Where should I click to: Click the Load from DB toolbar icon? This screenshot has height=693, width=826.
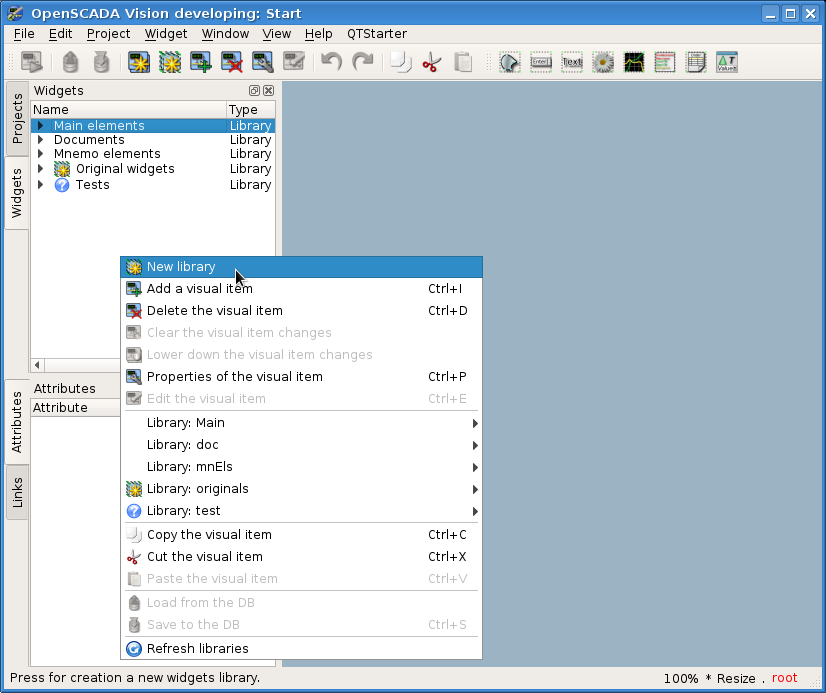70,62
